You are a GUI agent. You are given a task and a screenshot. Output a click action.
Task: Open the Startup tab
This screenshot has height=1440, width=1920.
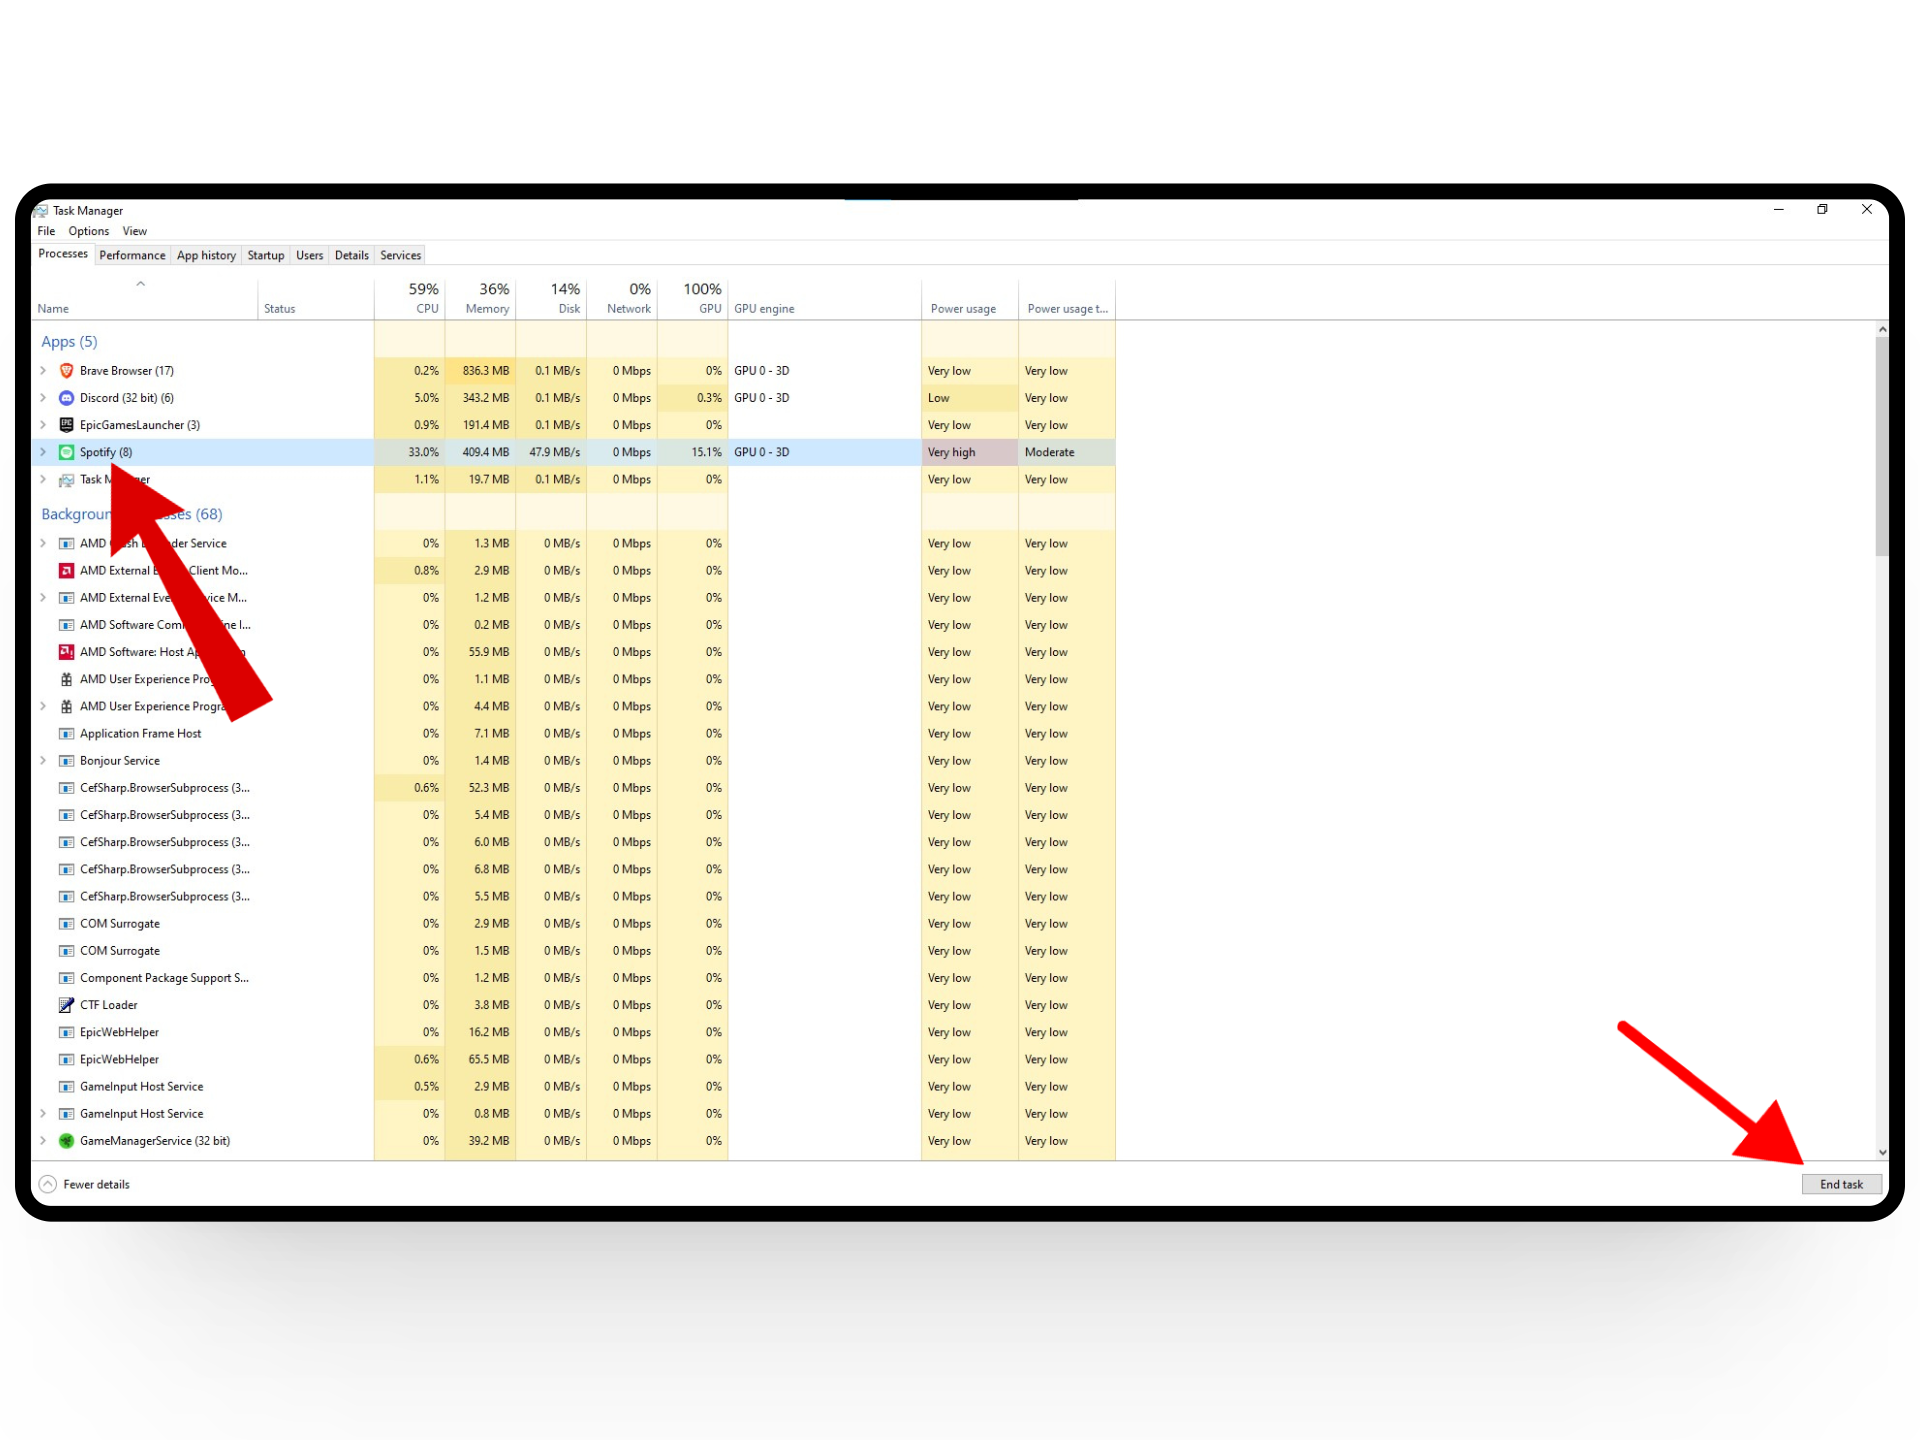tap(265, 255)
